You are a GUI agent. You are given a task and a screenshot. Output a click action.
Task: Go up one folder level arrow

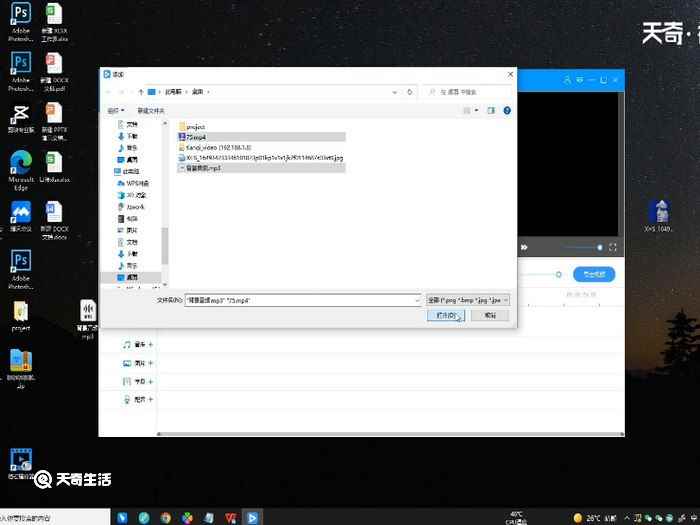pyautogui.click(x=139, y=92)
